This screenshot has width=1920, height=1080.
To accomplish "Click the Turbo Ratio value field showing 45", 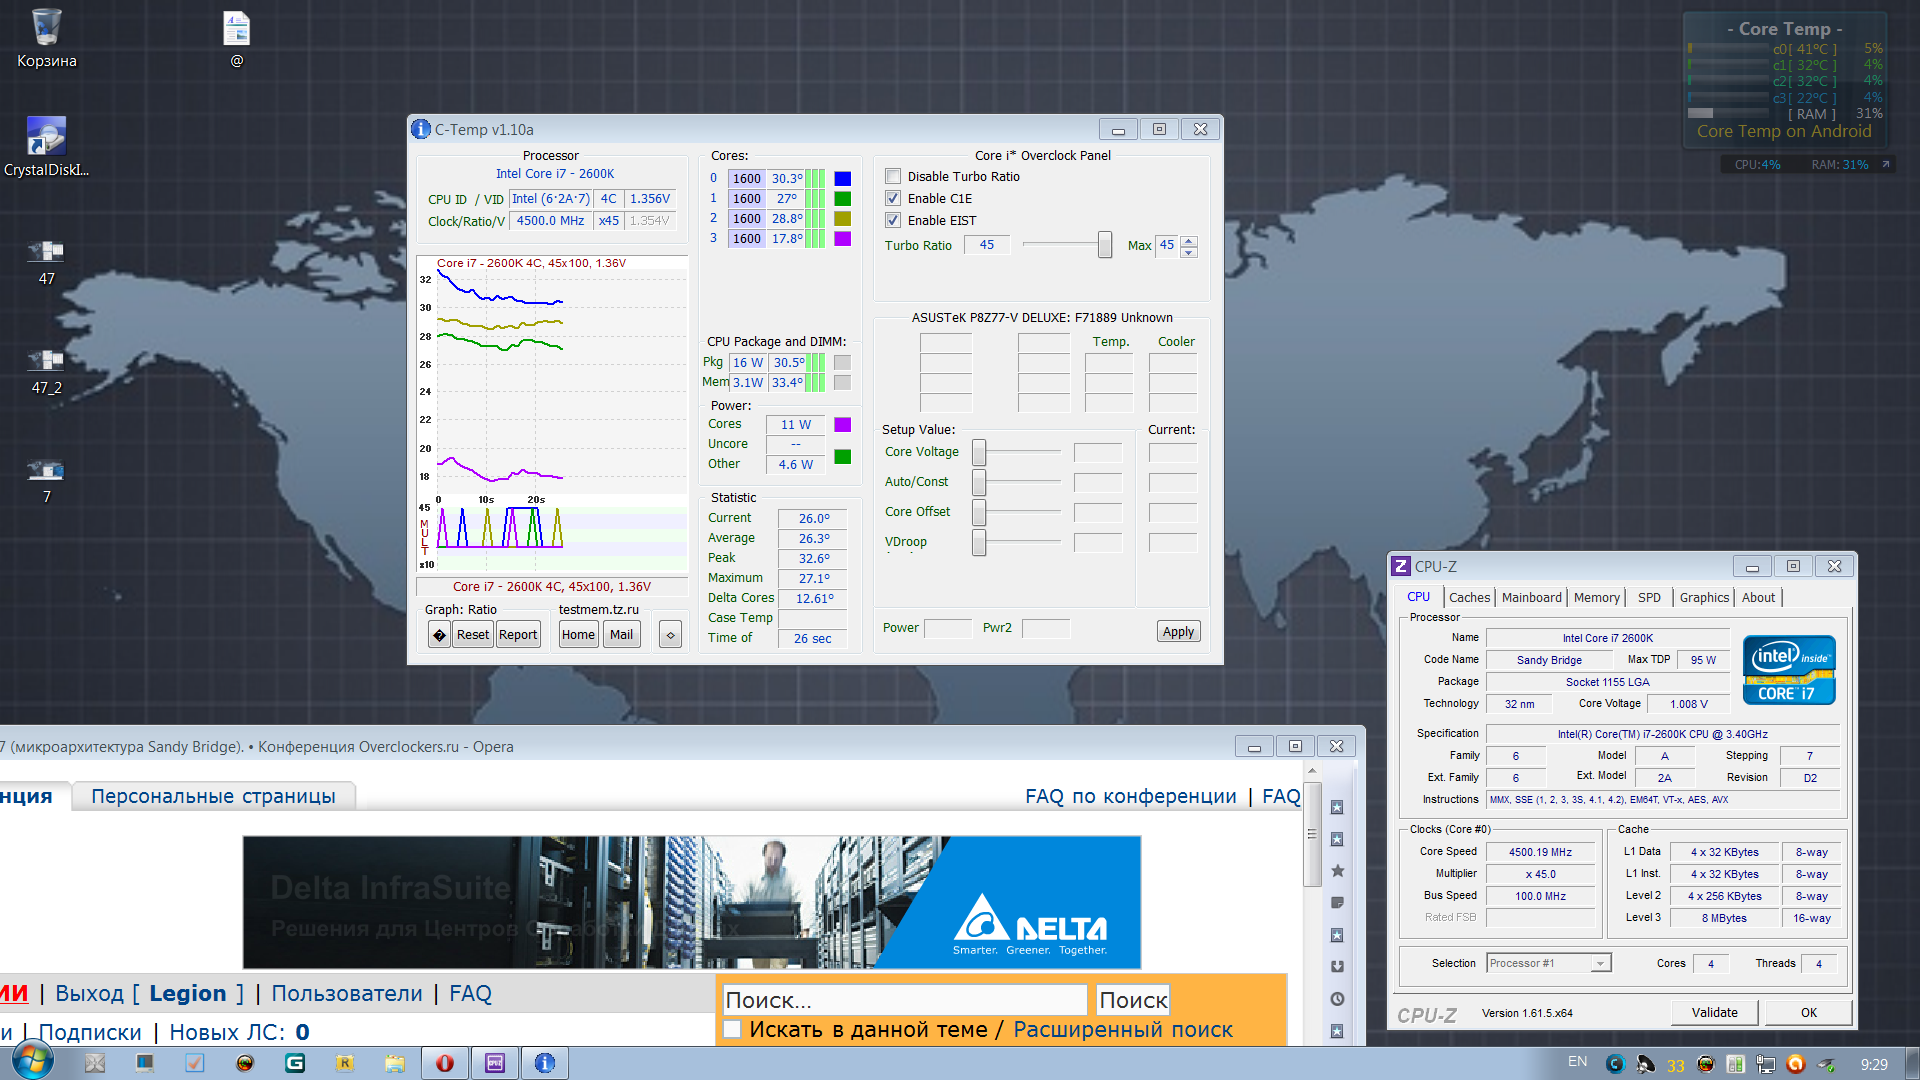I will [987, 244].
